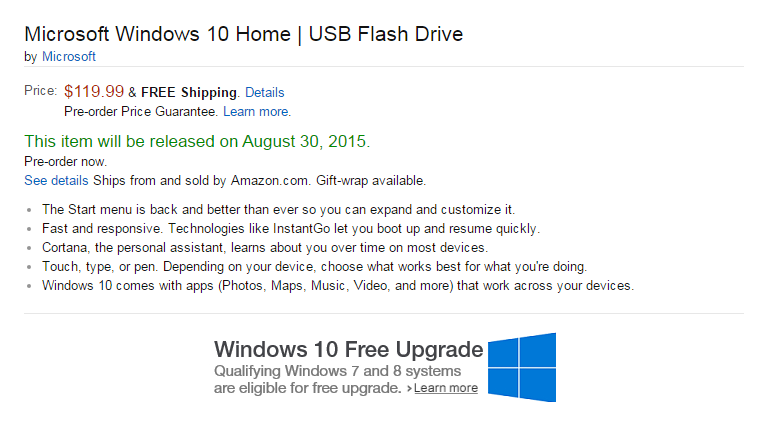Image resolution: width=765 pixels, height=429 pixels.
Task: Click the Microsoft Windows 10 Home product title
Action: pos(243,33)
